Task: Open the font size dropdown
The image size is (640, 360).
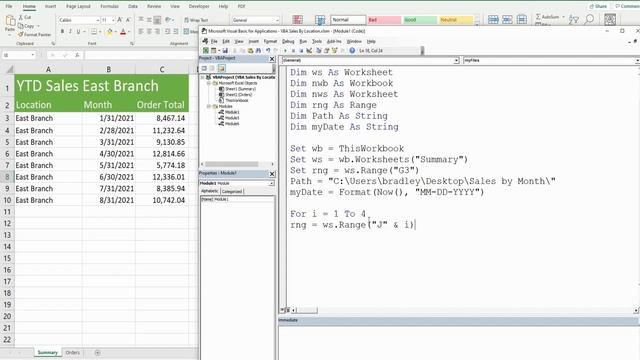Action: point(113,20)
